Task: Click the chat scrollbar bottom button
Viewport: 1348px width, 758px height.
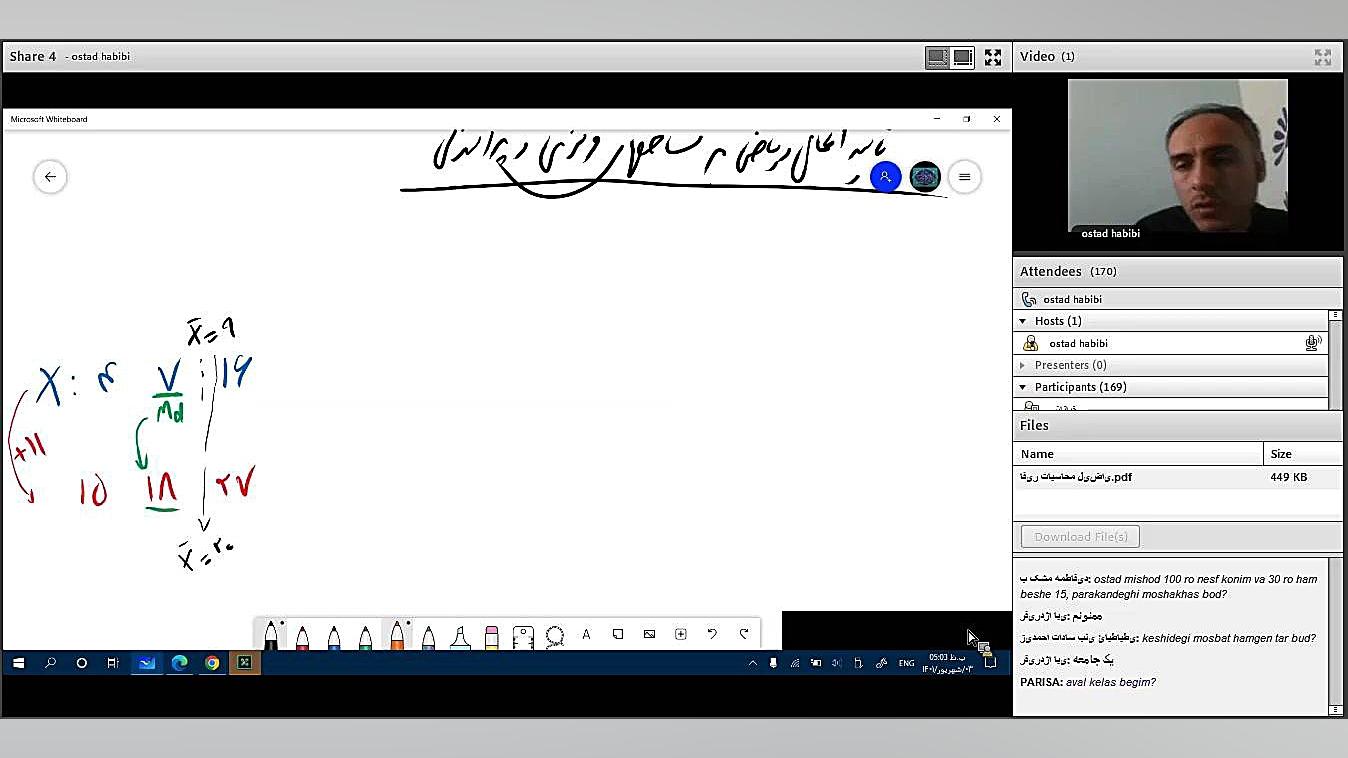Action: coord(1336,710)
